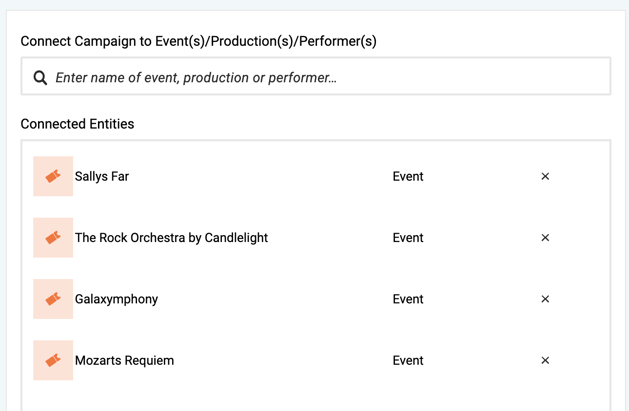
Task: Delete Mozarts Requiem from the list
Action: click(545, 360)
